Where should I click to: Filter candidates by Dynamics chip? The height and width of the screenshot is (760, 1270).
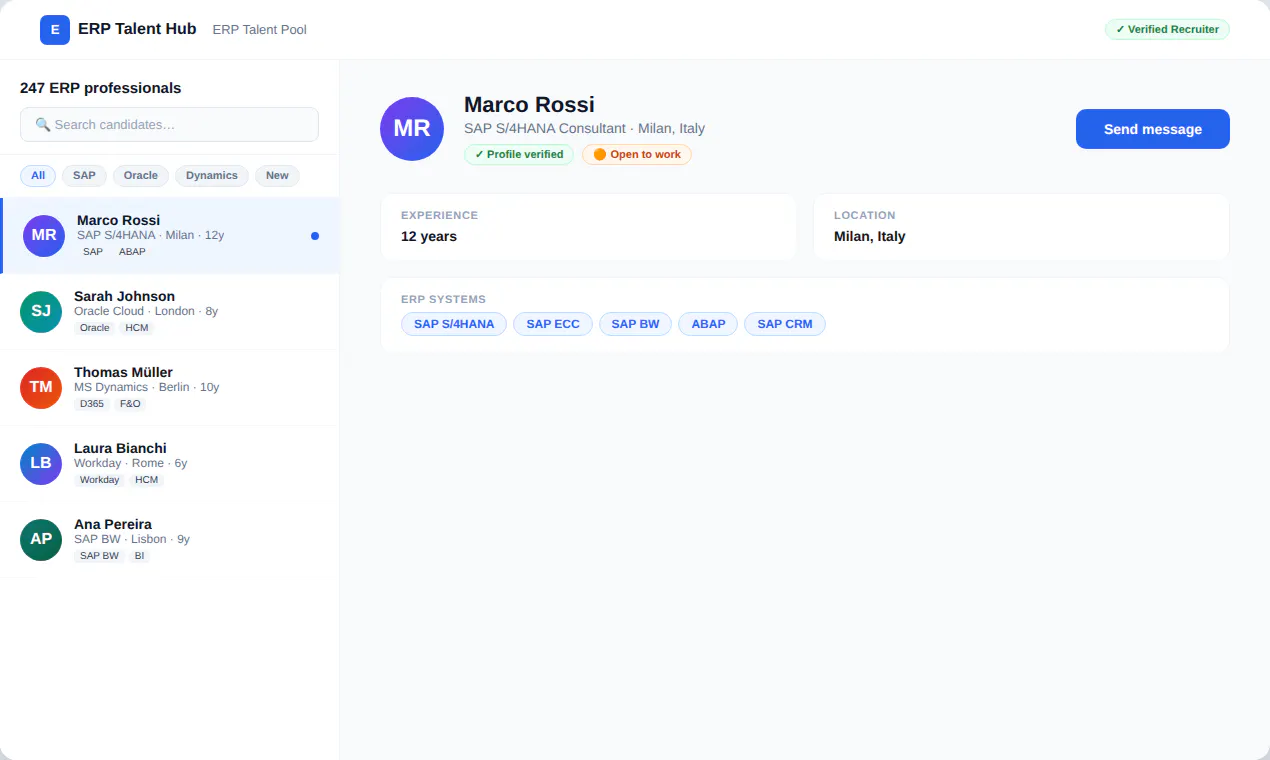point(212,176)
